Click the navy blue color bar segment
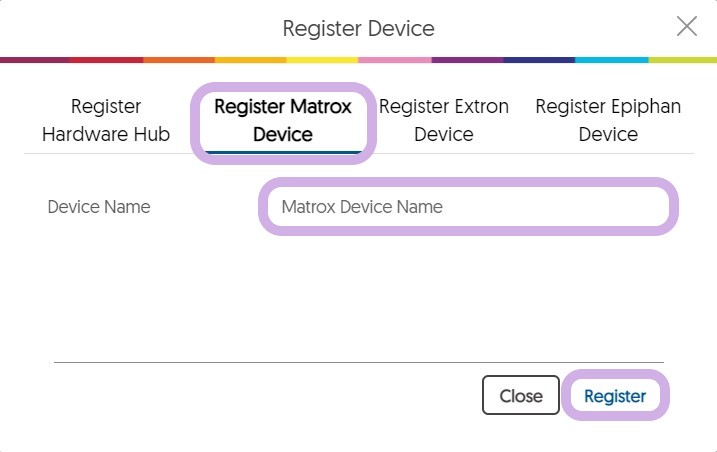717x452 pixels. [x=538, y=60]
